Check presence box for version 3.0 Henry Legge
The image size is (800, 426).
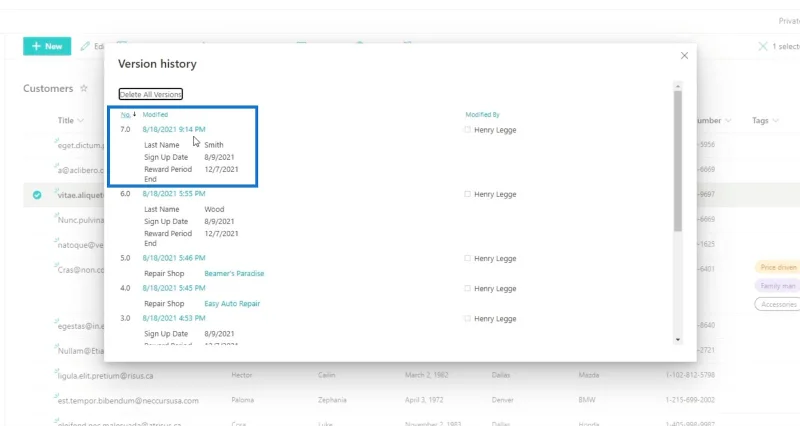point(467,318)
